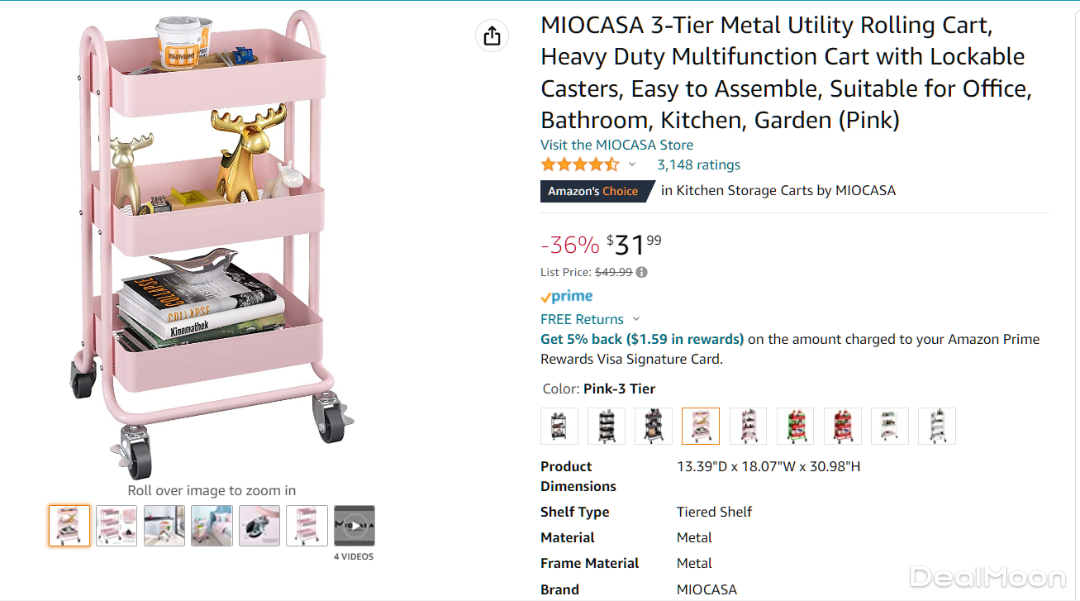Expand the FREE Returns dropdown chevron

[x=636, y=320]
